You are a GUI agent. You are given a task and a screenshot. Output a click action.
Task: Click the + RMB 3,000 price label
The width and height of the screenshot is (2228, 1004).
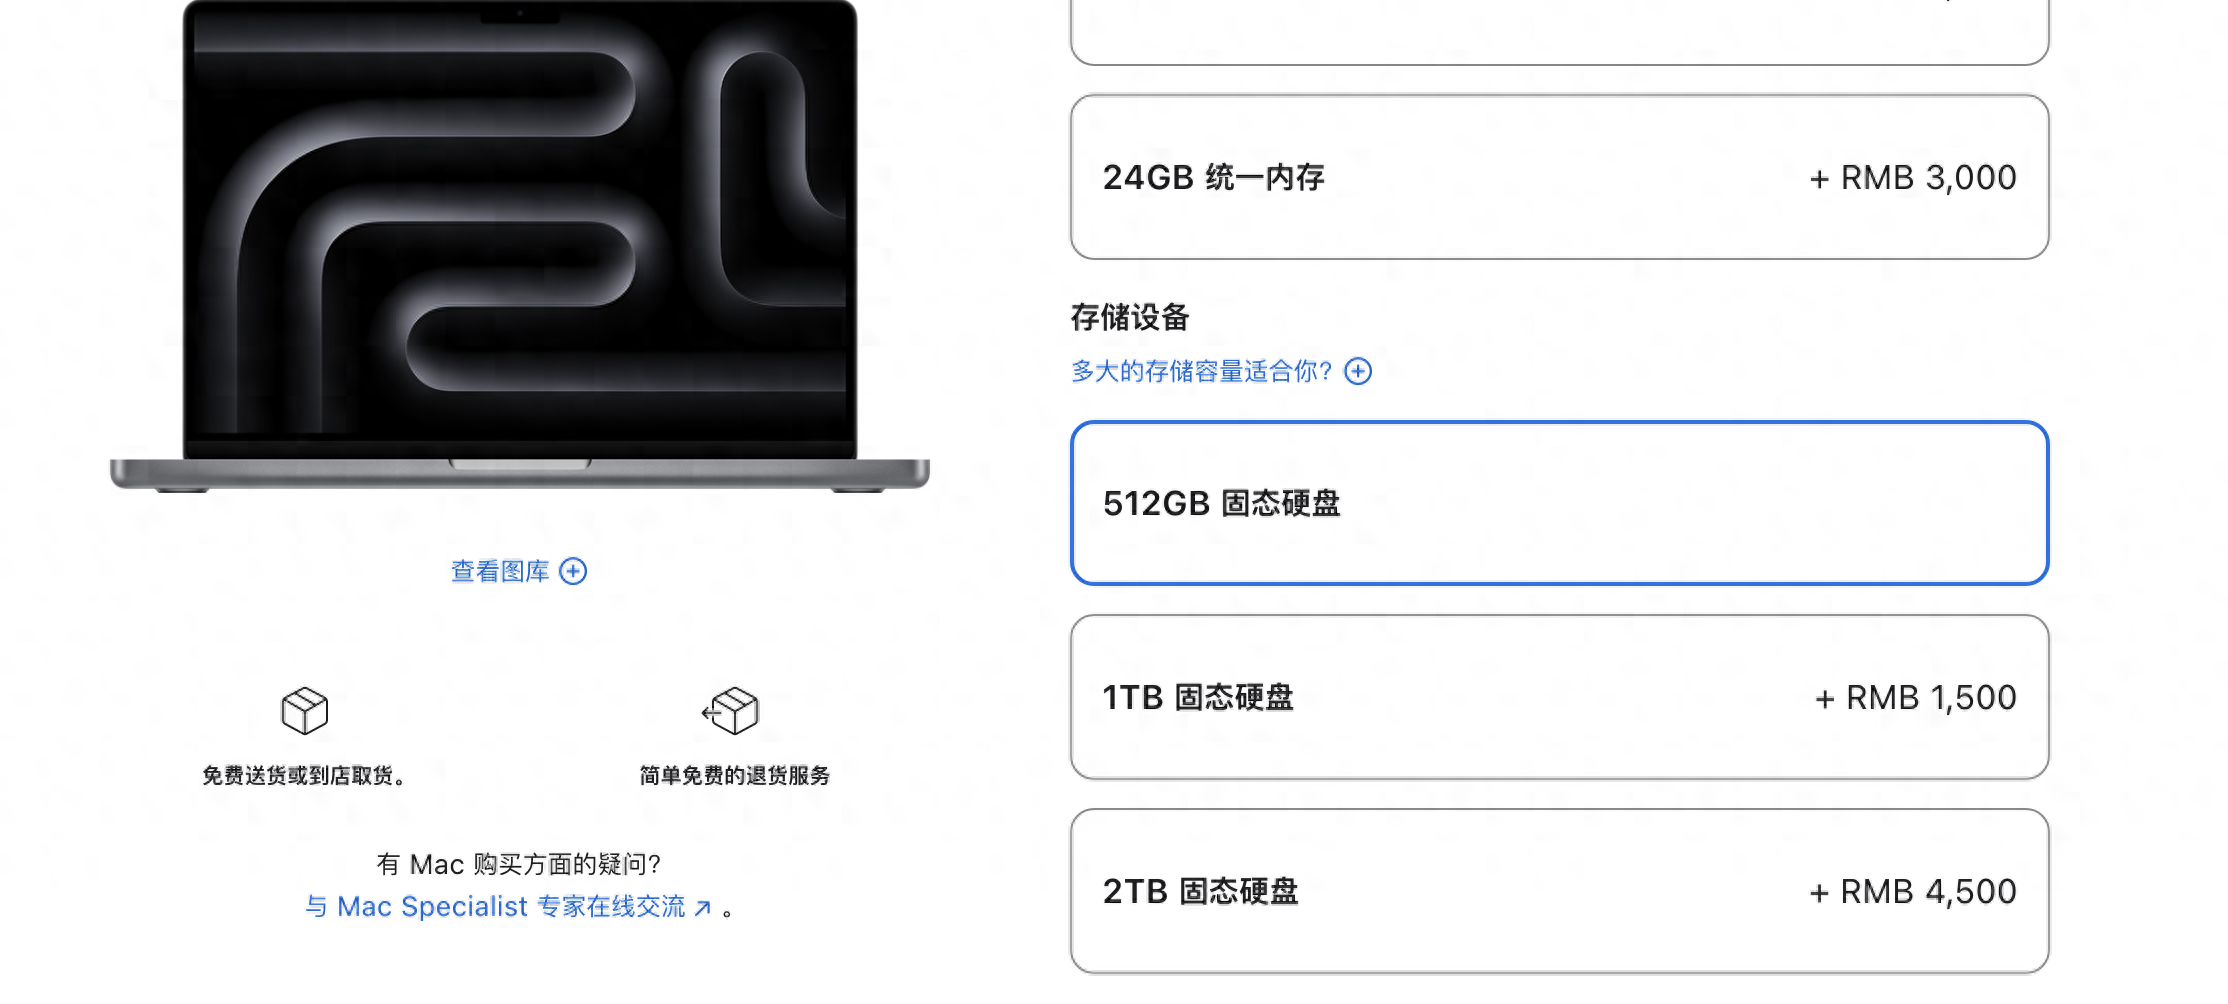[1913, 177]
